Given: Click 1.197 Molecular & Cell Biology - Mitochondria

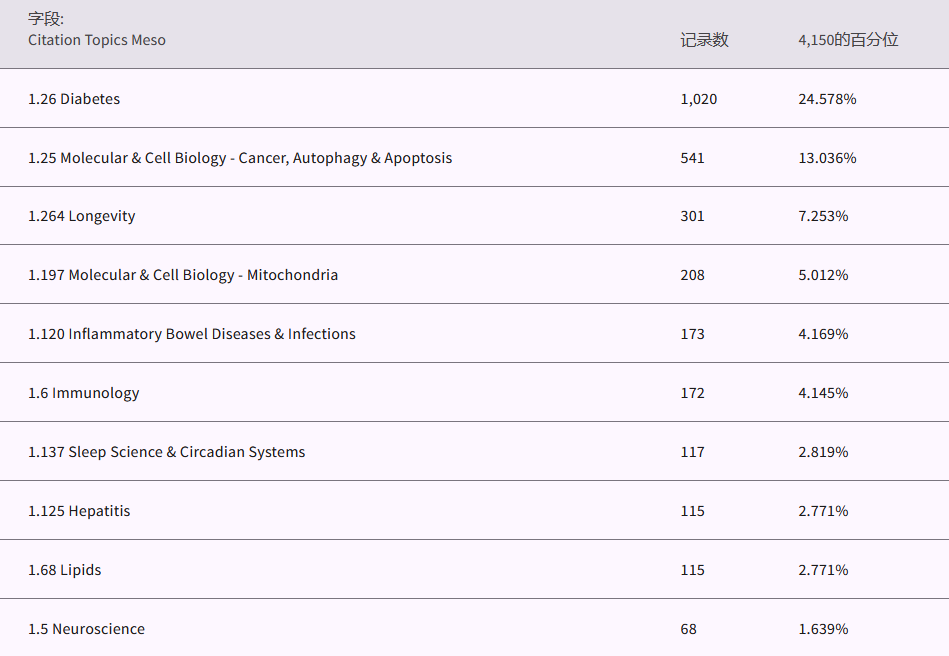Looking at the screenshot, I should 183,275.
